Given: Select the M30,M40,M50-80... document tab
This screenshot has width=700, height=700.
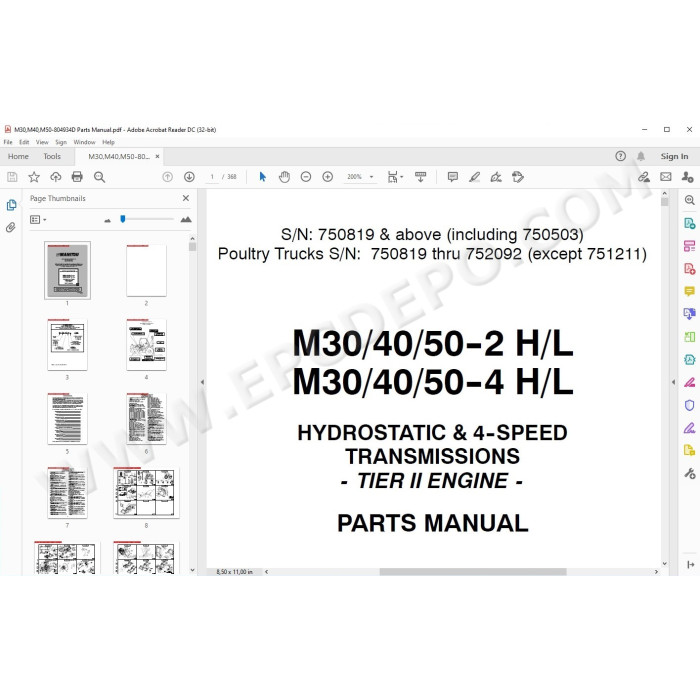Looking at the screenshot, I should [x=119, y=157].
